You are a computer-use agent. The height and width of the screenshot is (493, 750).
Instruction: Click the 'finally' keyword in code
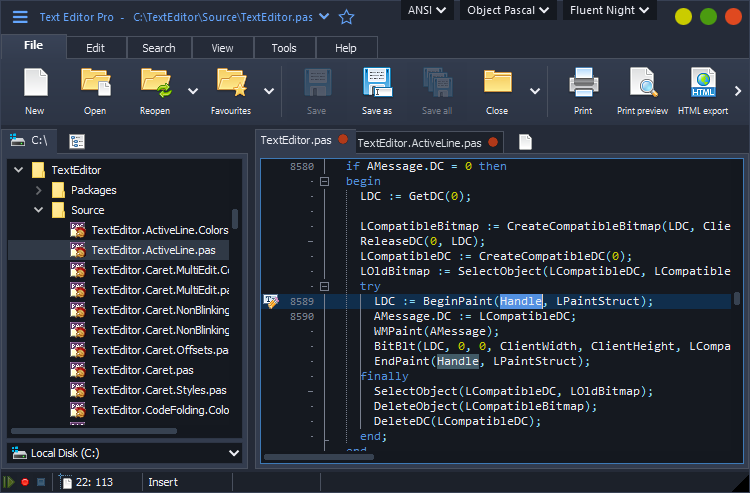[385, 376]
